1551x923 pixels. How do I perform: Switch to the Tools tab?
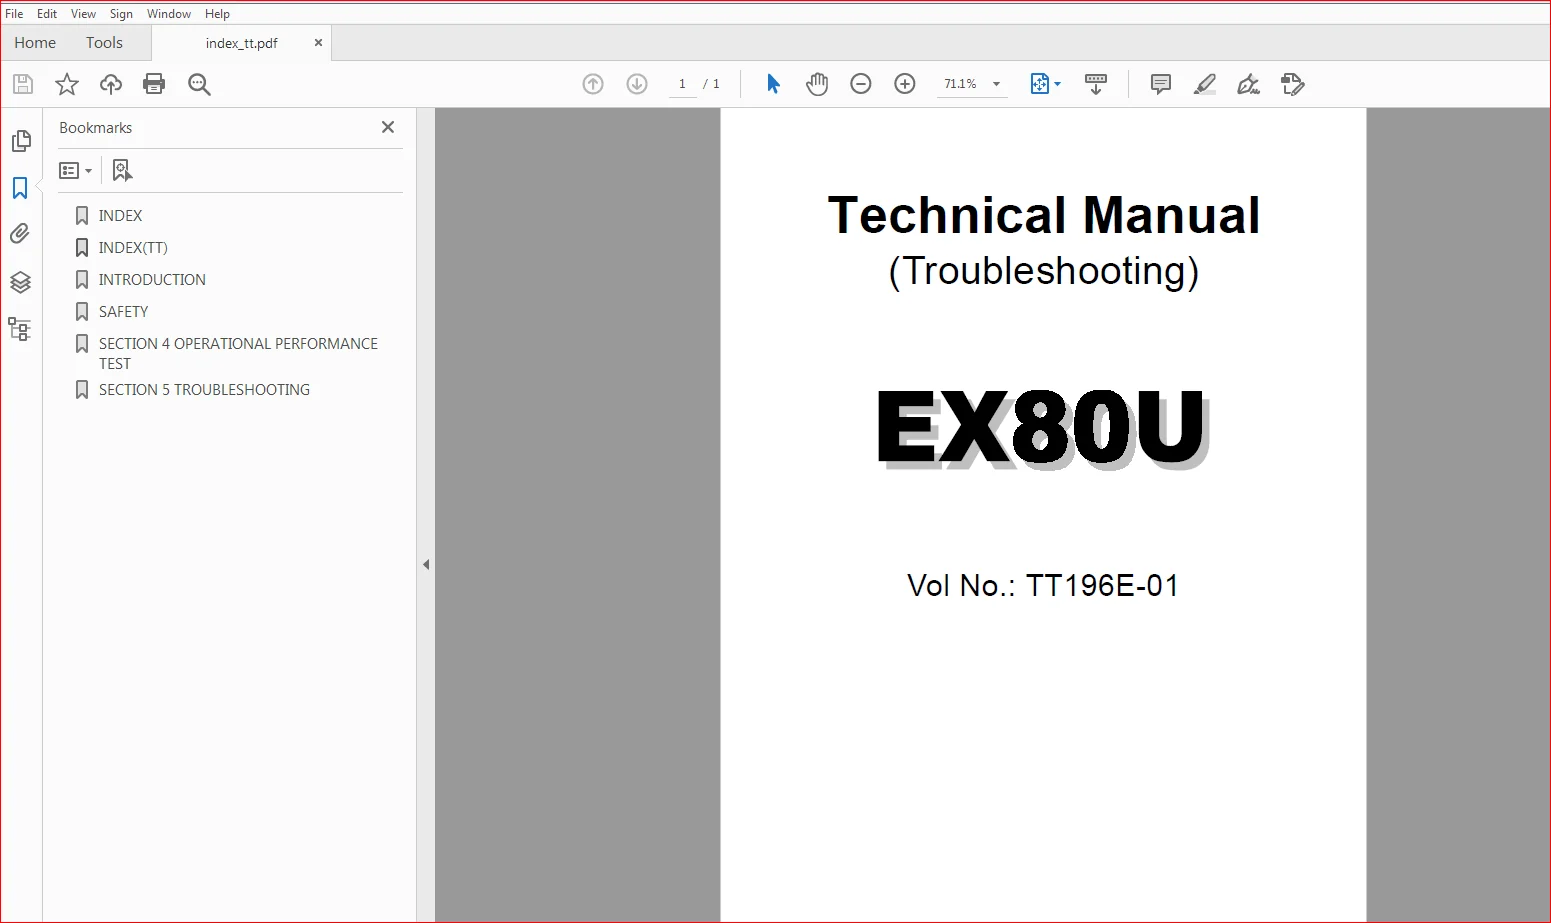tap(104, 43)
